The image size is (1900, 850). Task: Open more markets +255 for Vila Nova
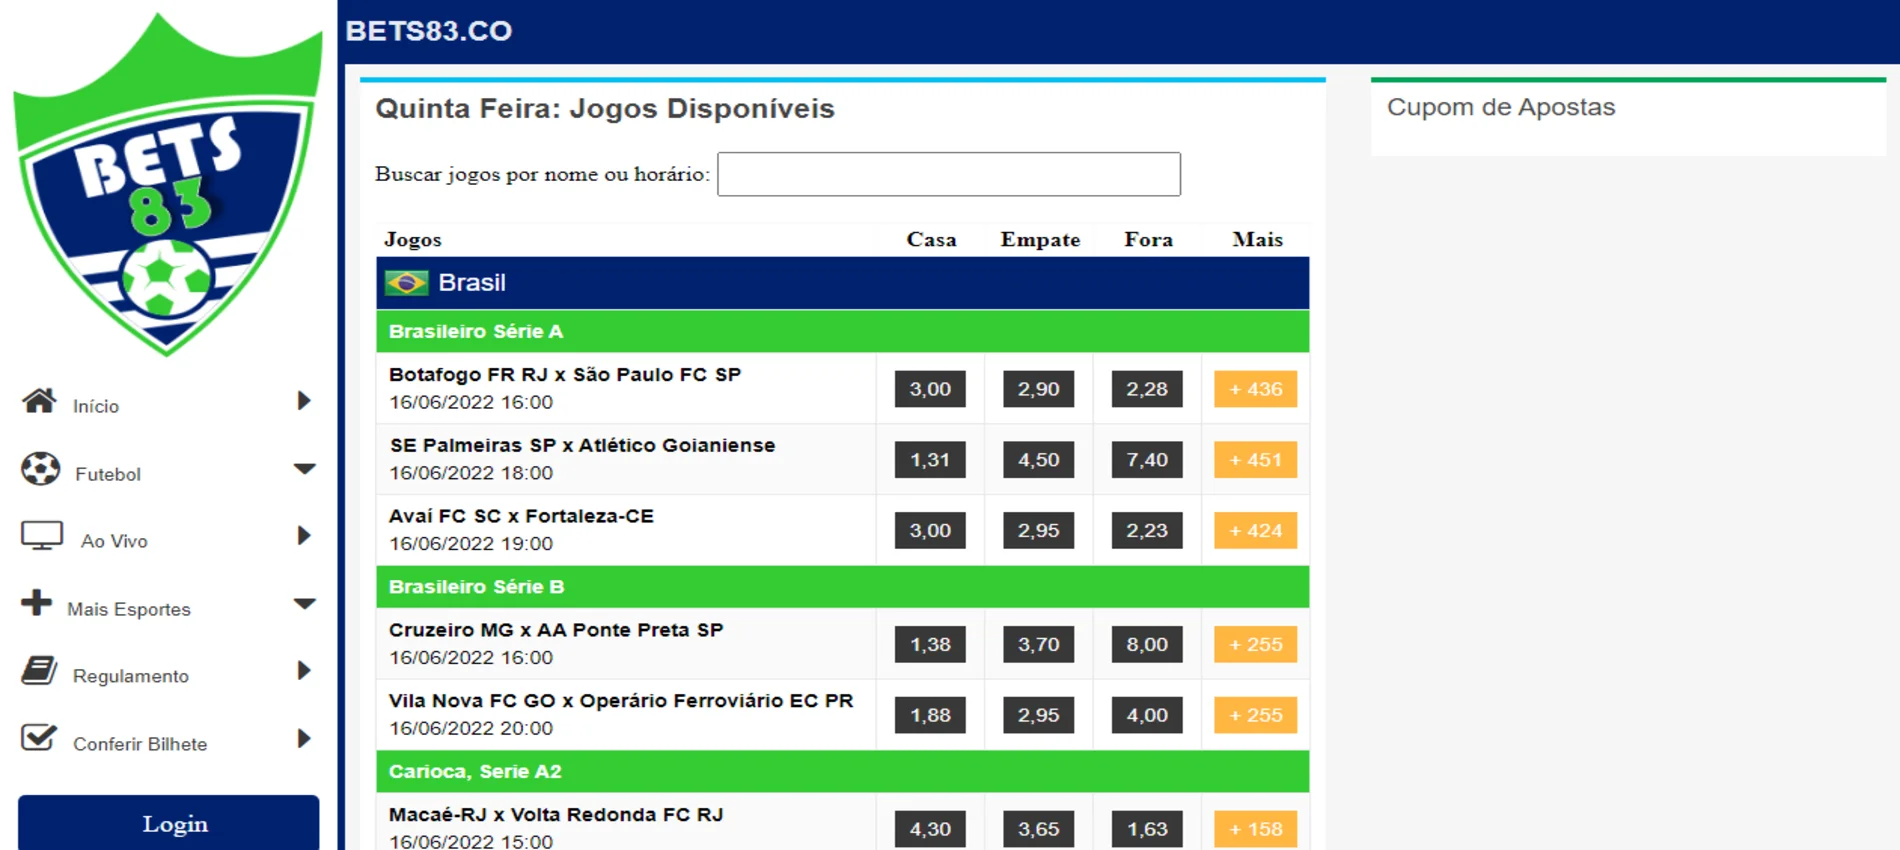[1256, 715]
